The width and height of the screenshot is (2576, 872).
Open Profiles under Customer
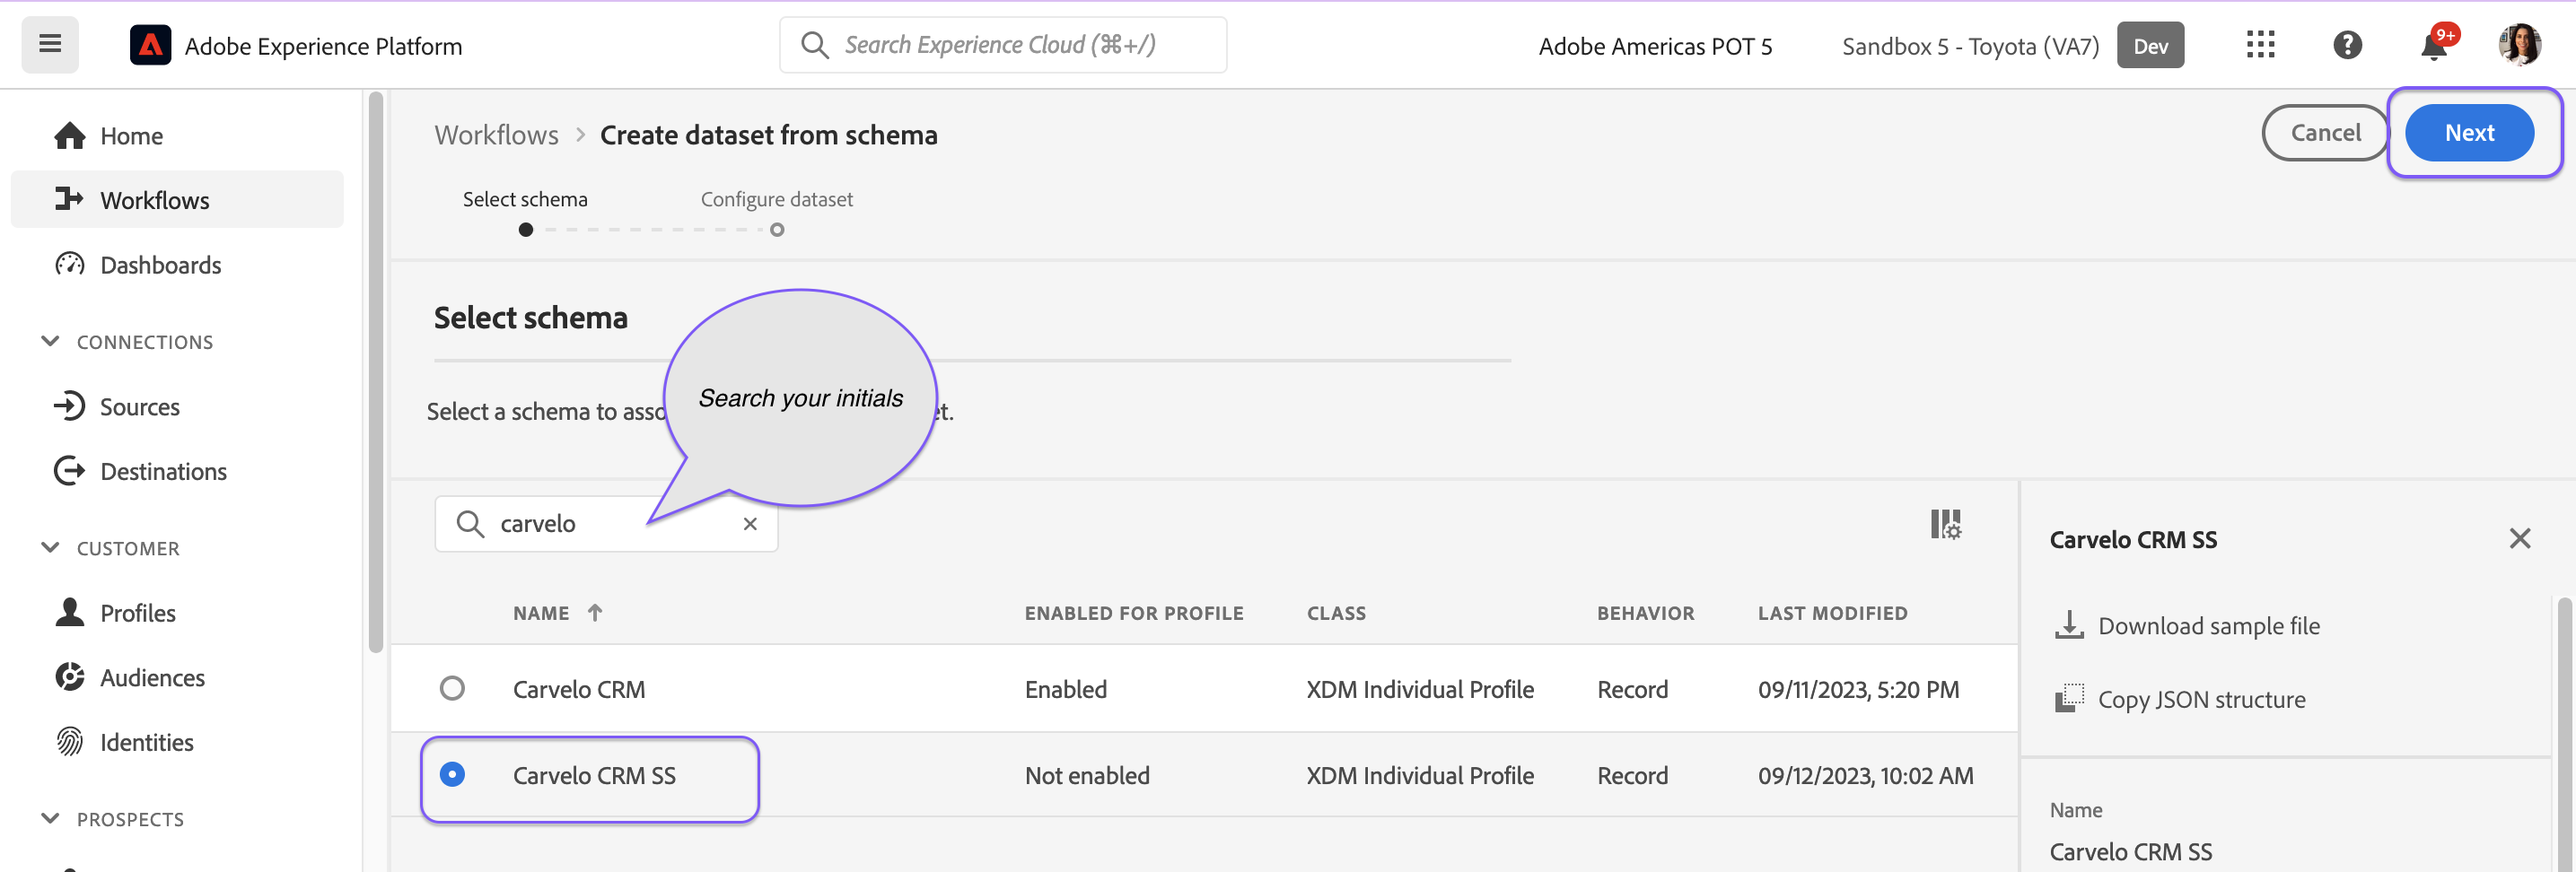pos(177,612)
